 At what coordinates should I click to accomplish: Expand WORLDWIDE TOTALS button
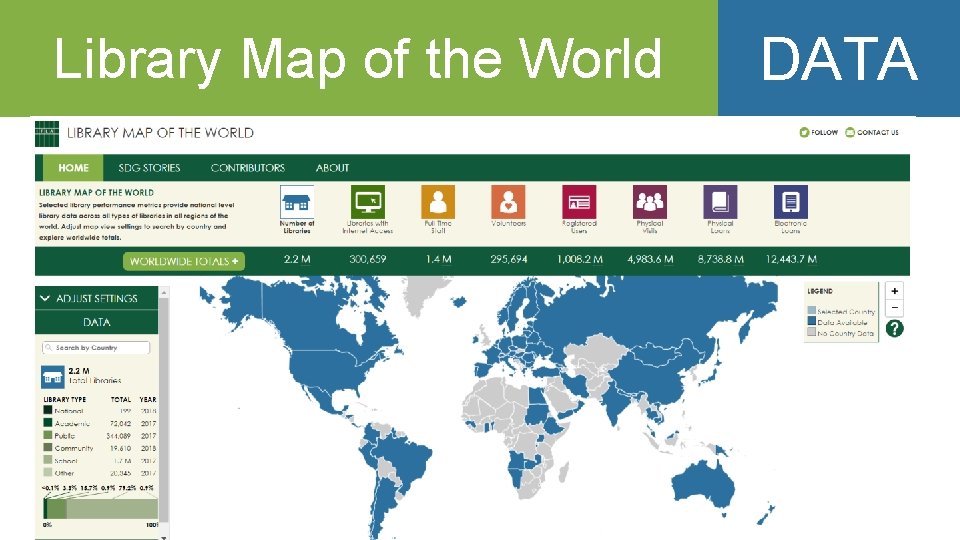184,261
